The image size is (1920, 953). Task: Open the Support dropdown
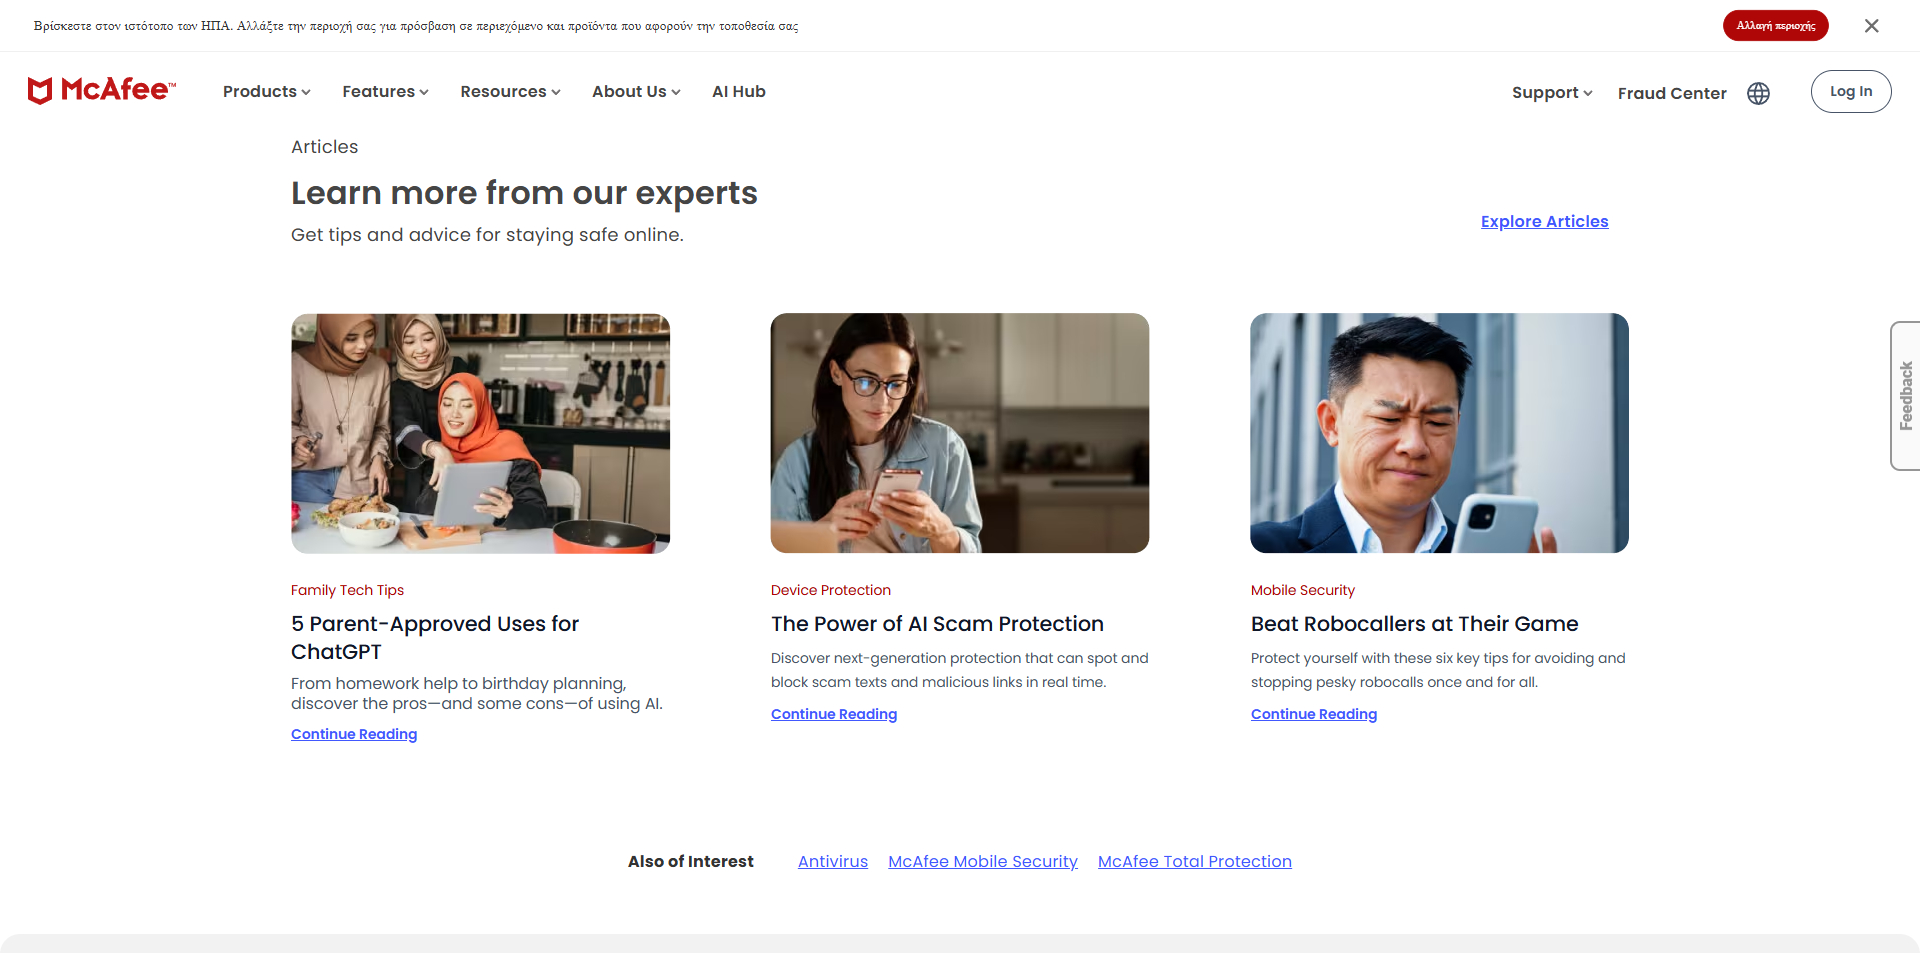[x=1551, y=93]
